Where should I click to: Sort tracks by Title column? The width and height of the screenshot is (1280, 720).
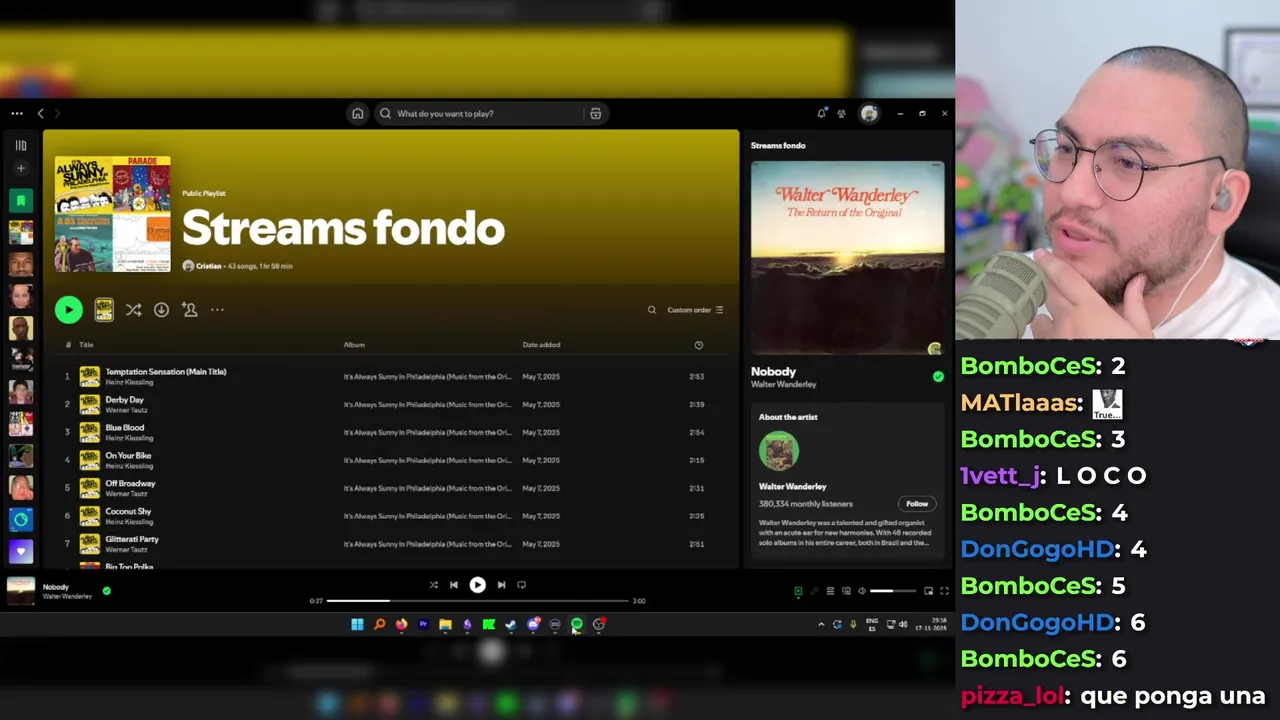click(x=86, y=345)
